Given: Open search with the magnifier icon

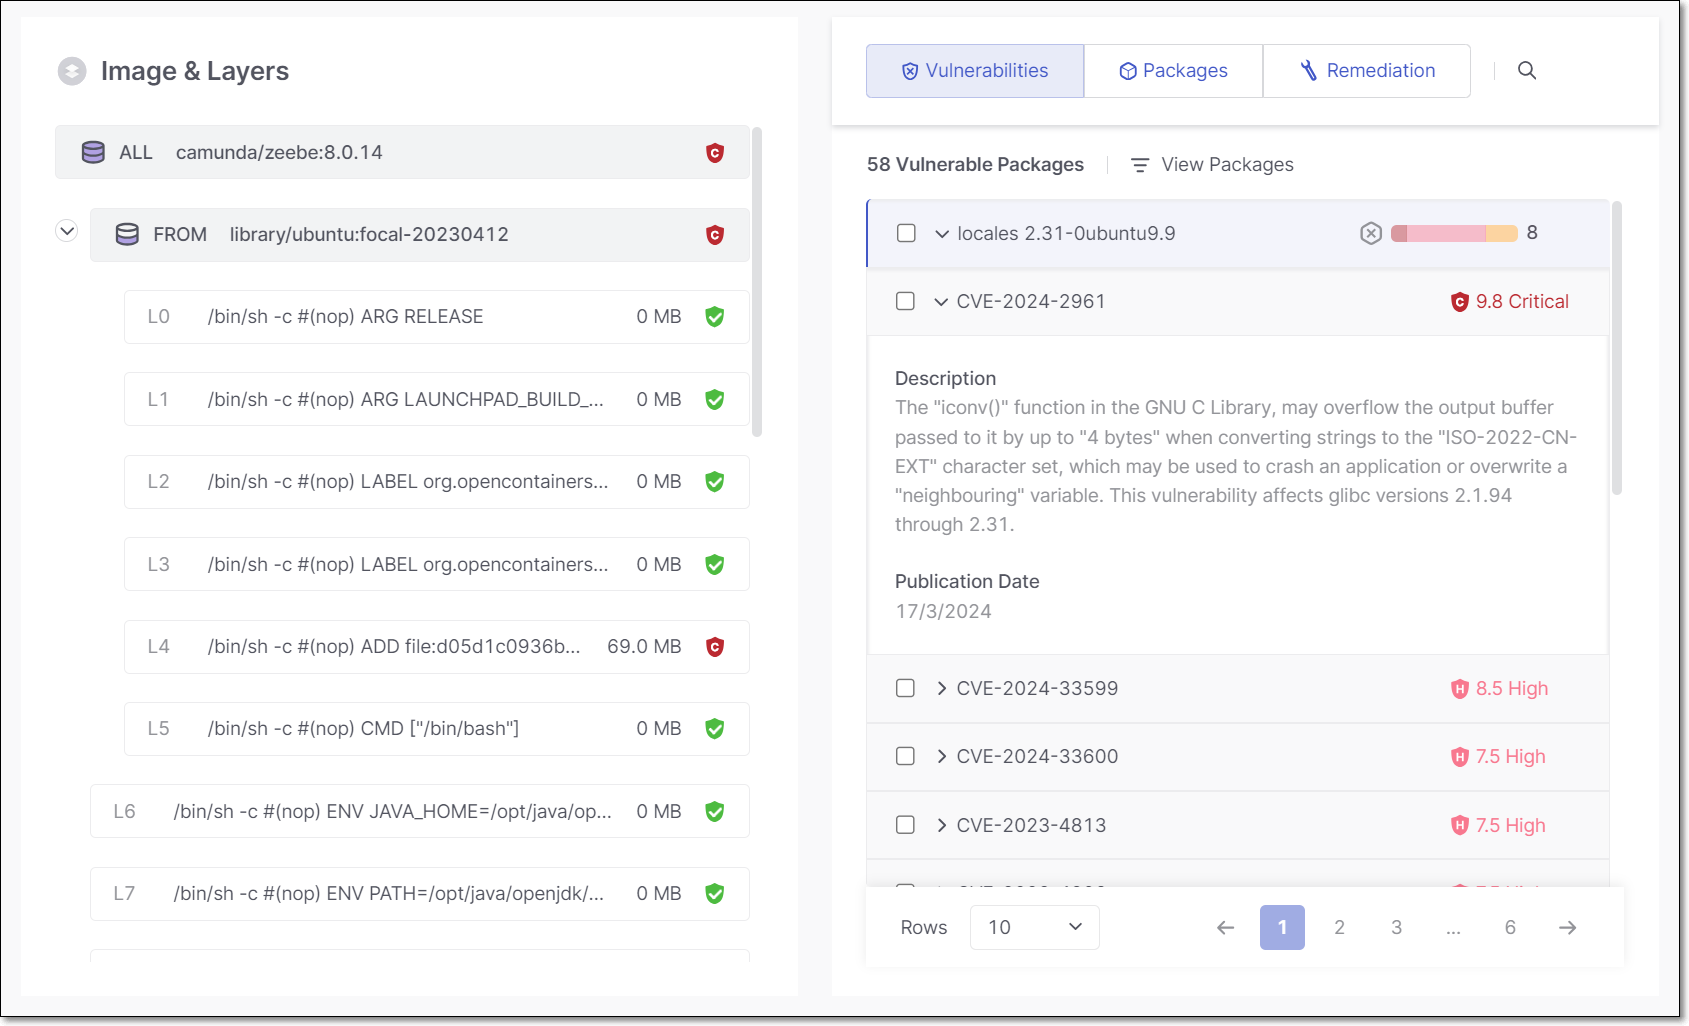Looking at the screenshot, I should tap(1527, 70).
